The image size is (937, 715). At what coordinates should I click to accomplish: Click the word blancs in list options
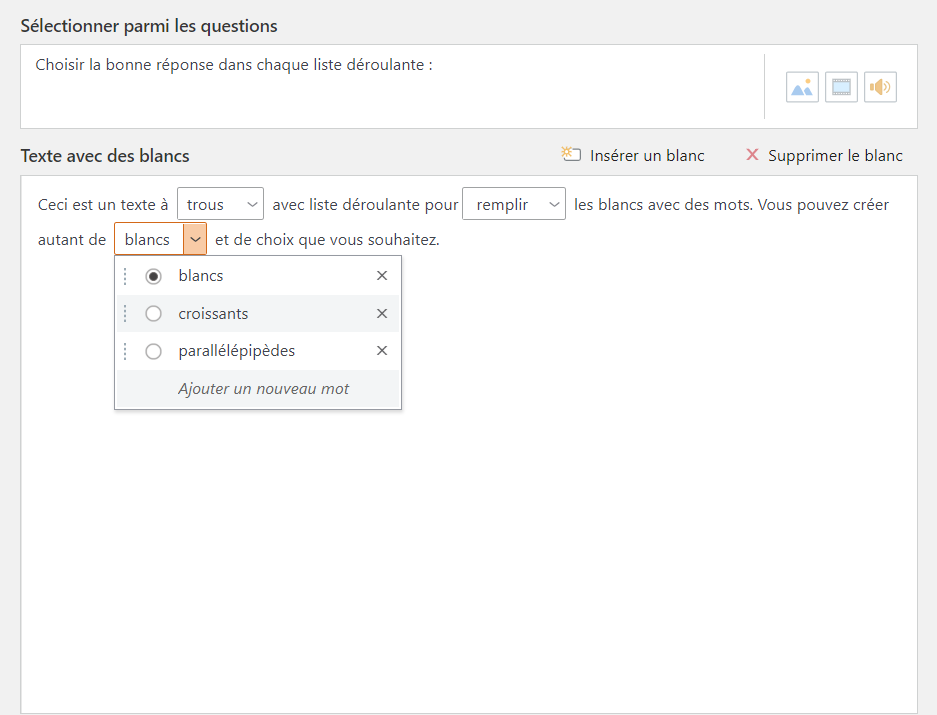pos(200,276)
